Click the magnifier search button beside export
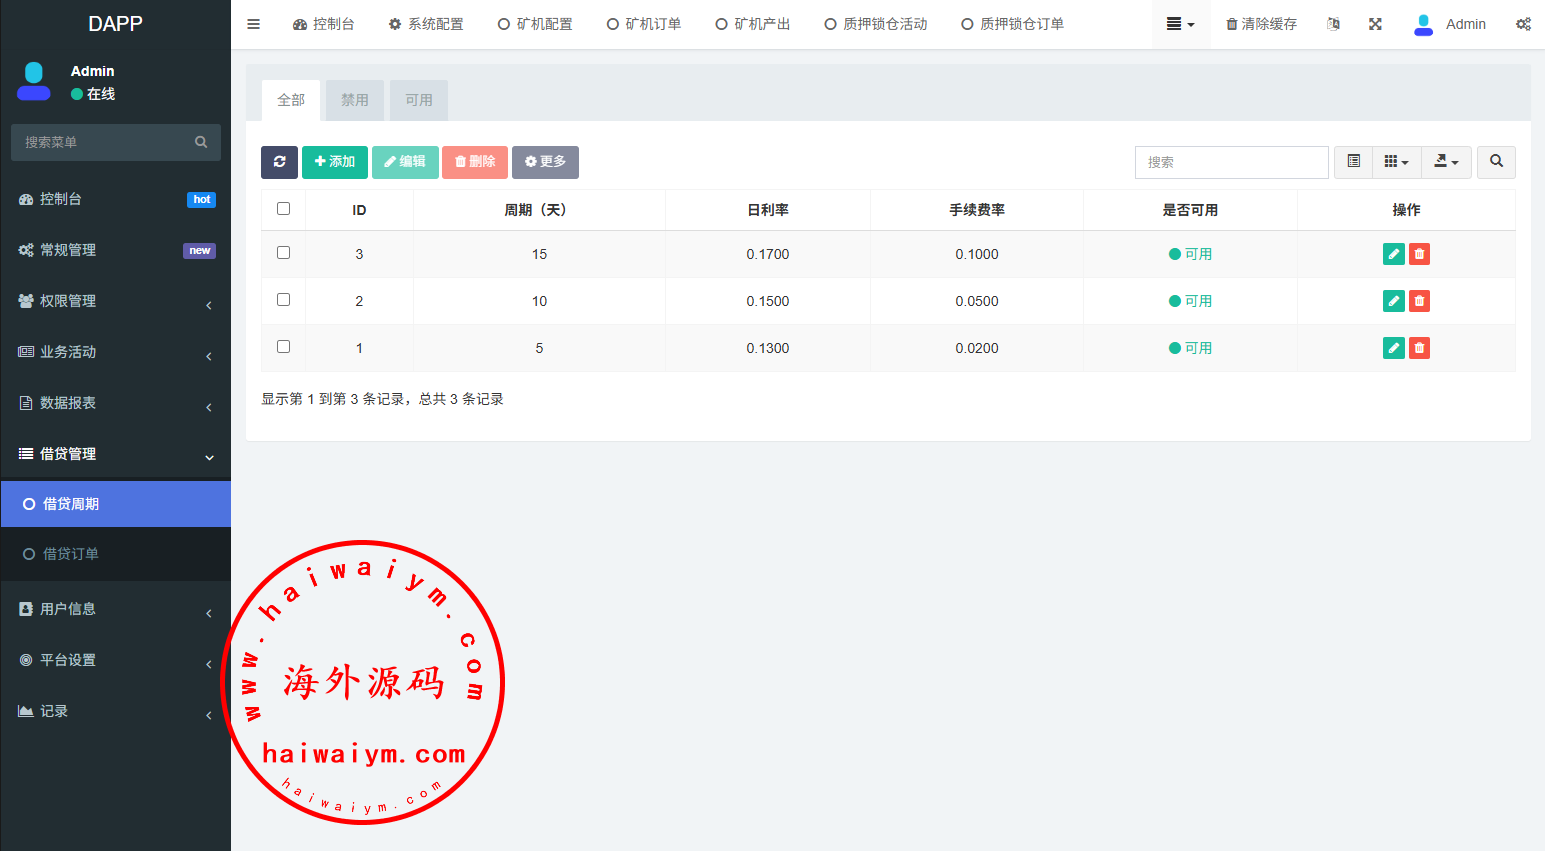 [1496, 162]
